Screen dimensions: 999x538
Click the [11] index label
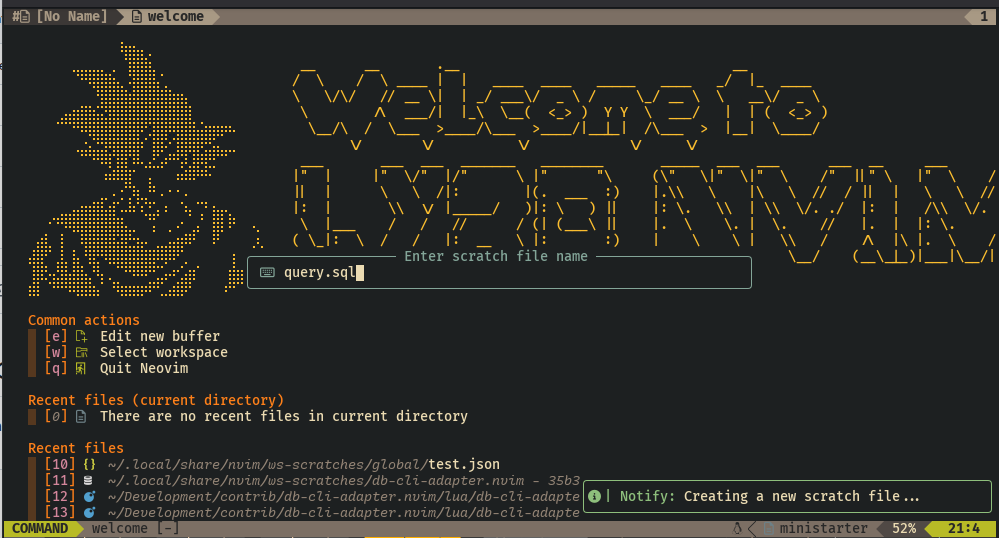click(59, 480)
